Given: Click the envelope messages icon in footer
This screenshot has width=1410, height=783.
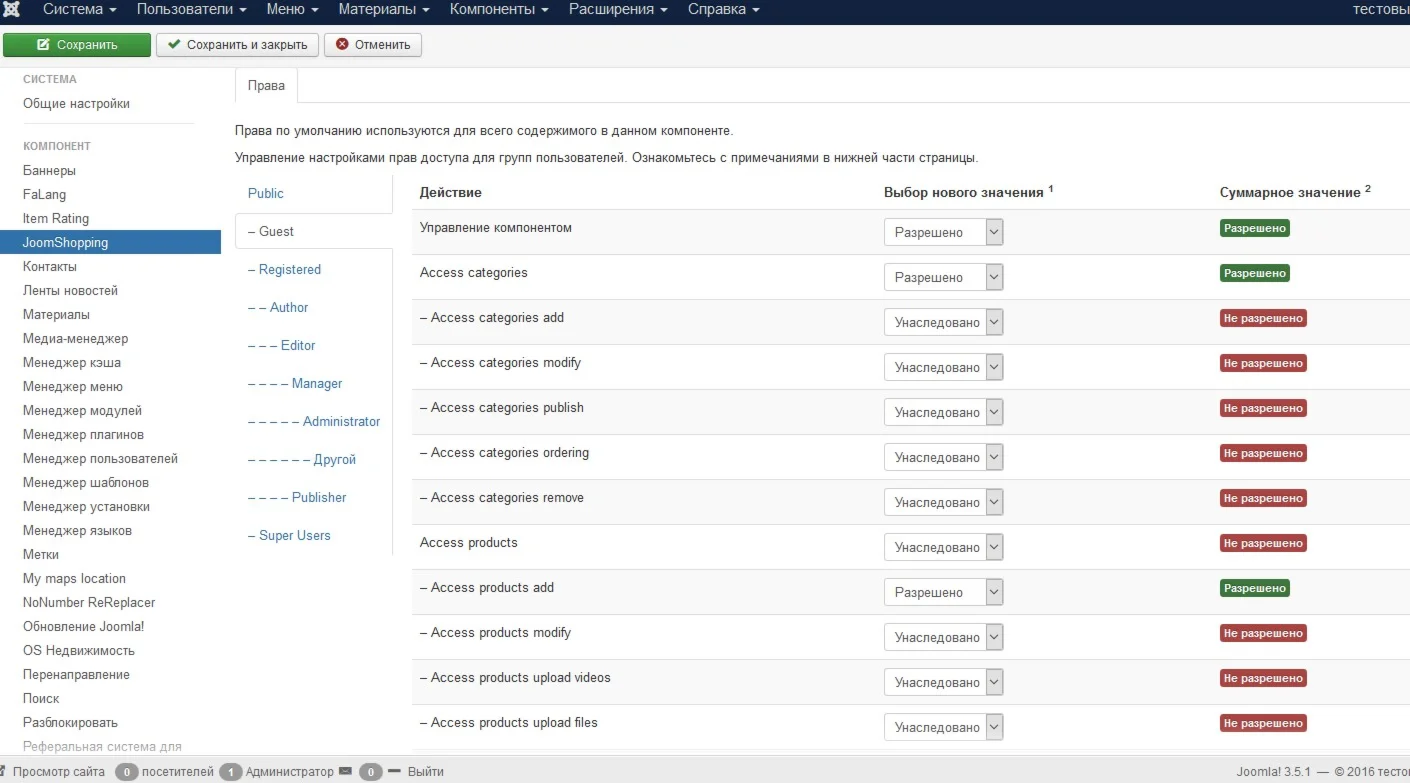Looking at the screenshot, I should tap(345, 772).
